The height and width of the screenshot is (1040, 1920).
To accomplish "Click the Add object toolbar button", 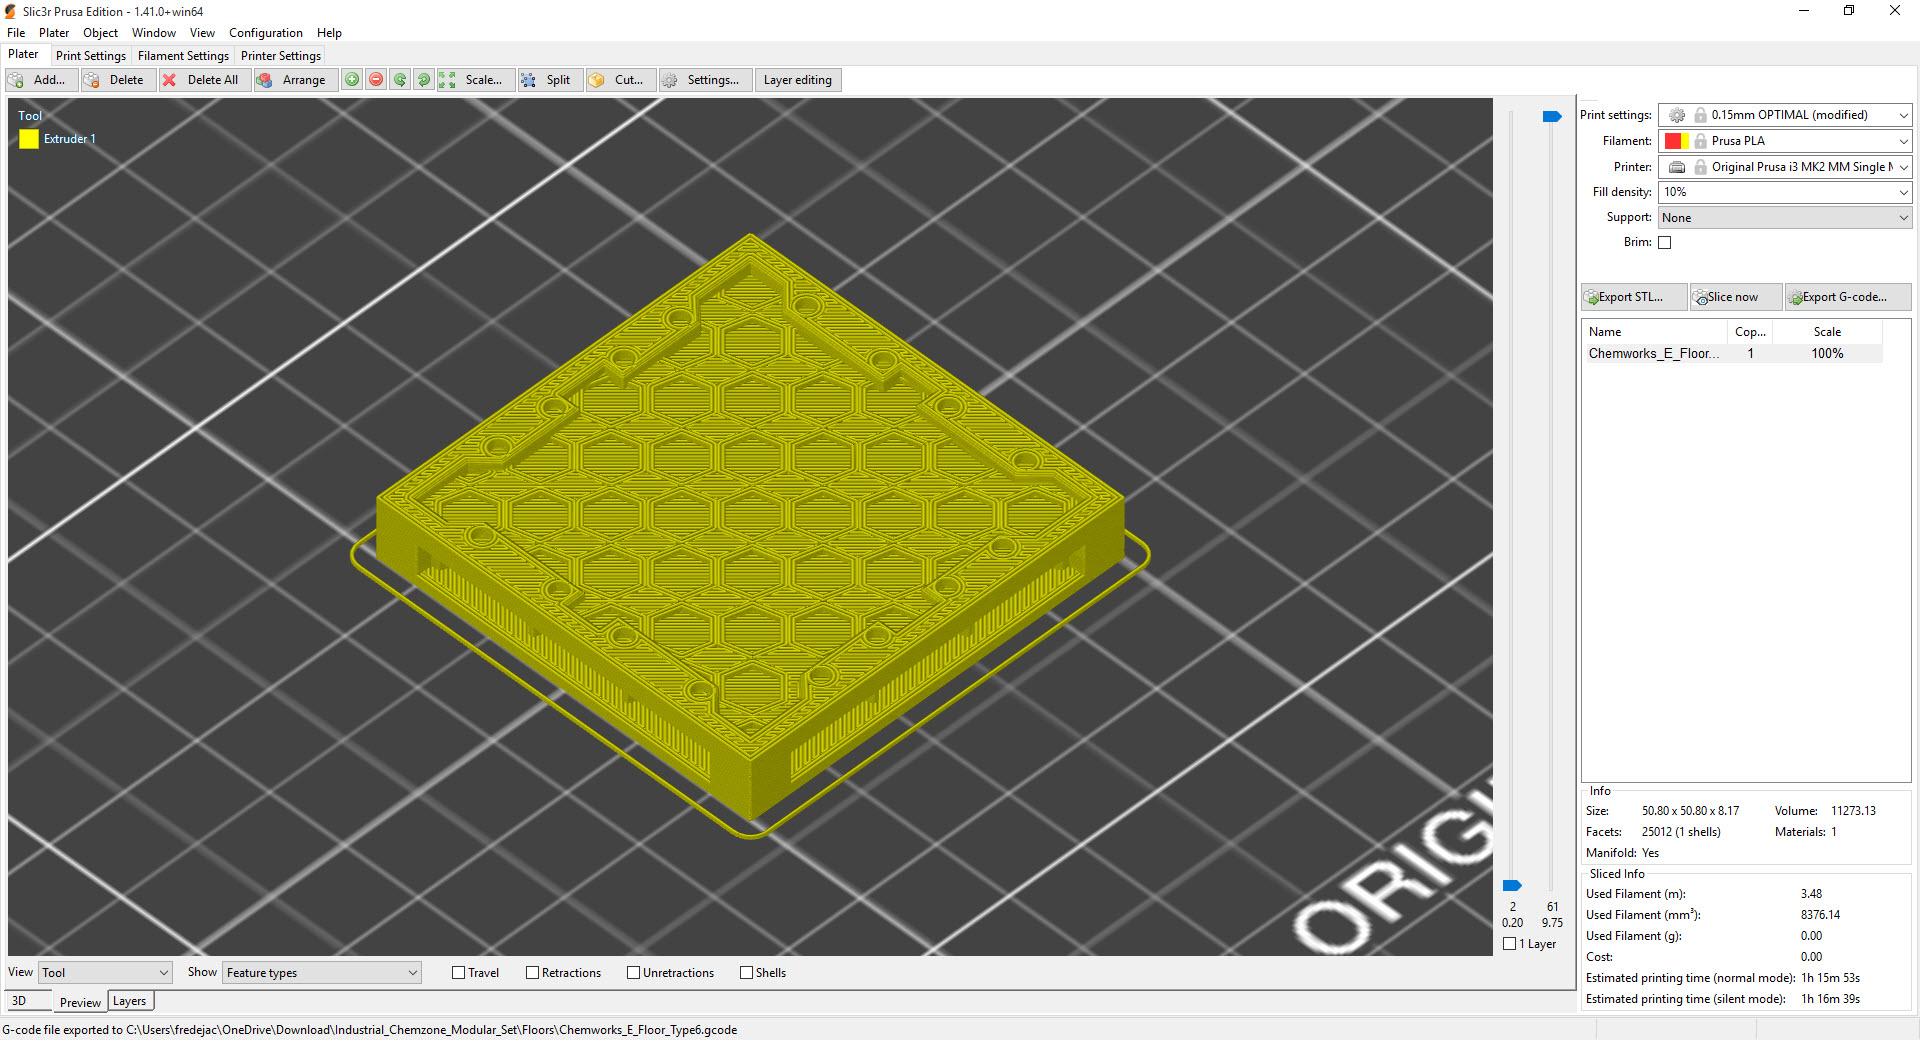I will pos(42,80).
